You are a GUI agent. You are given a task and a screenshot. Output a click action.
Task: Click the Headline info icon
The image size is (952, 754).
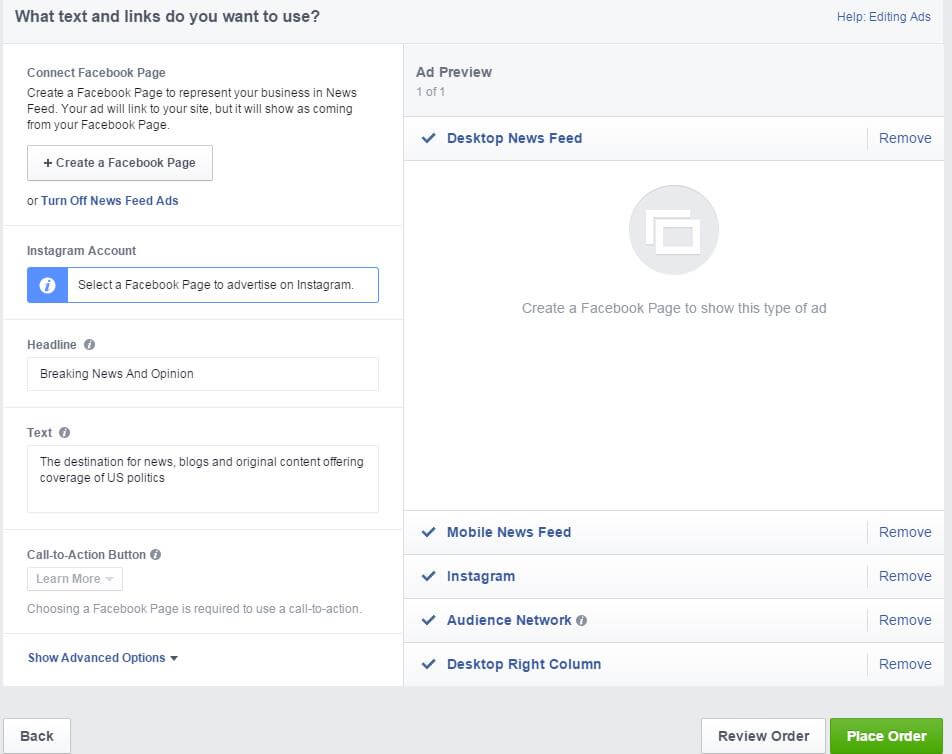click(x=89, y=345)
